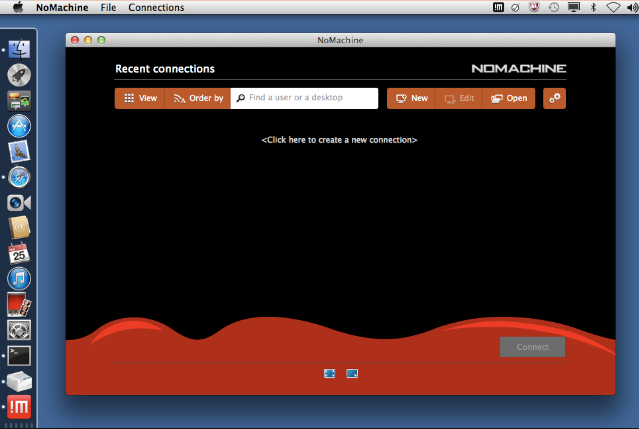Click the Open connection button
639x429 pixels.
click(509, 98)
